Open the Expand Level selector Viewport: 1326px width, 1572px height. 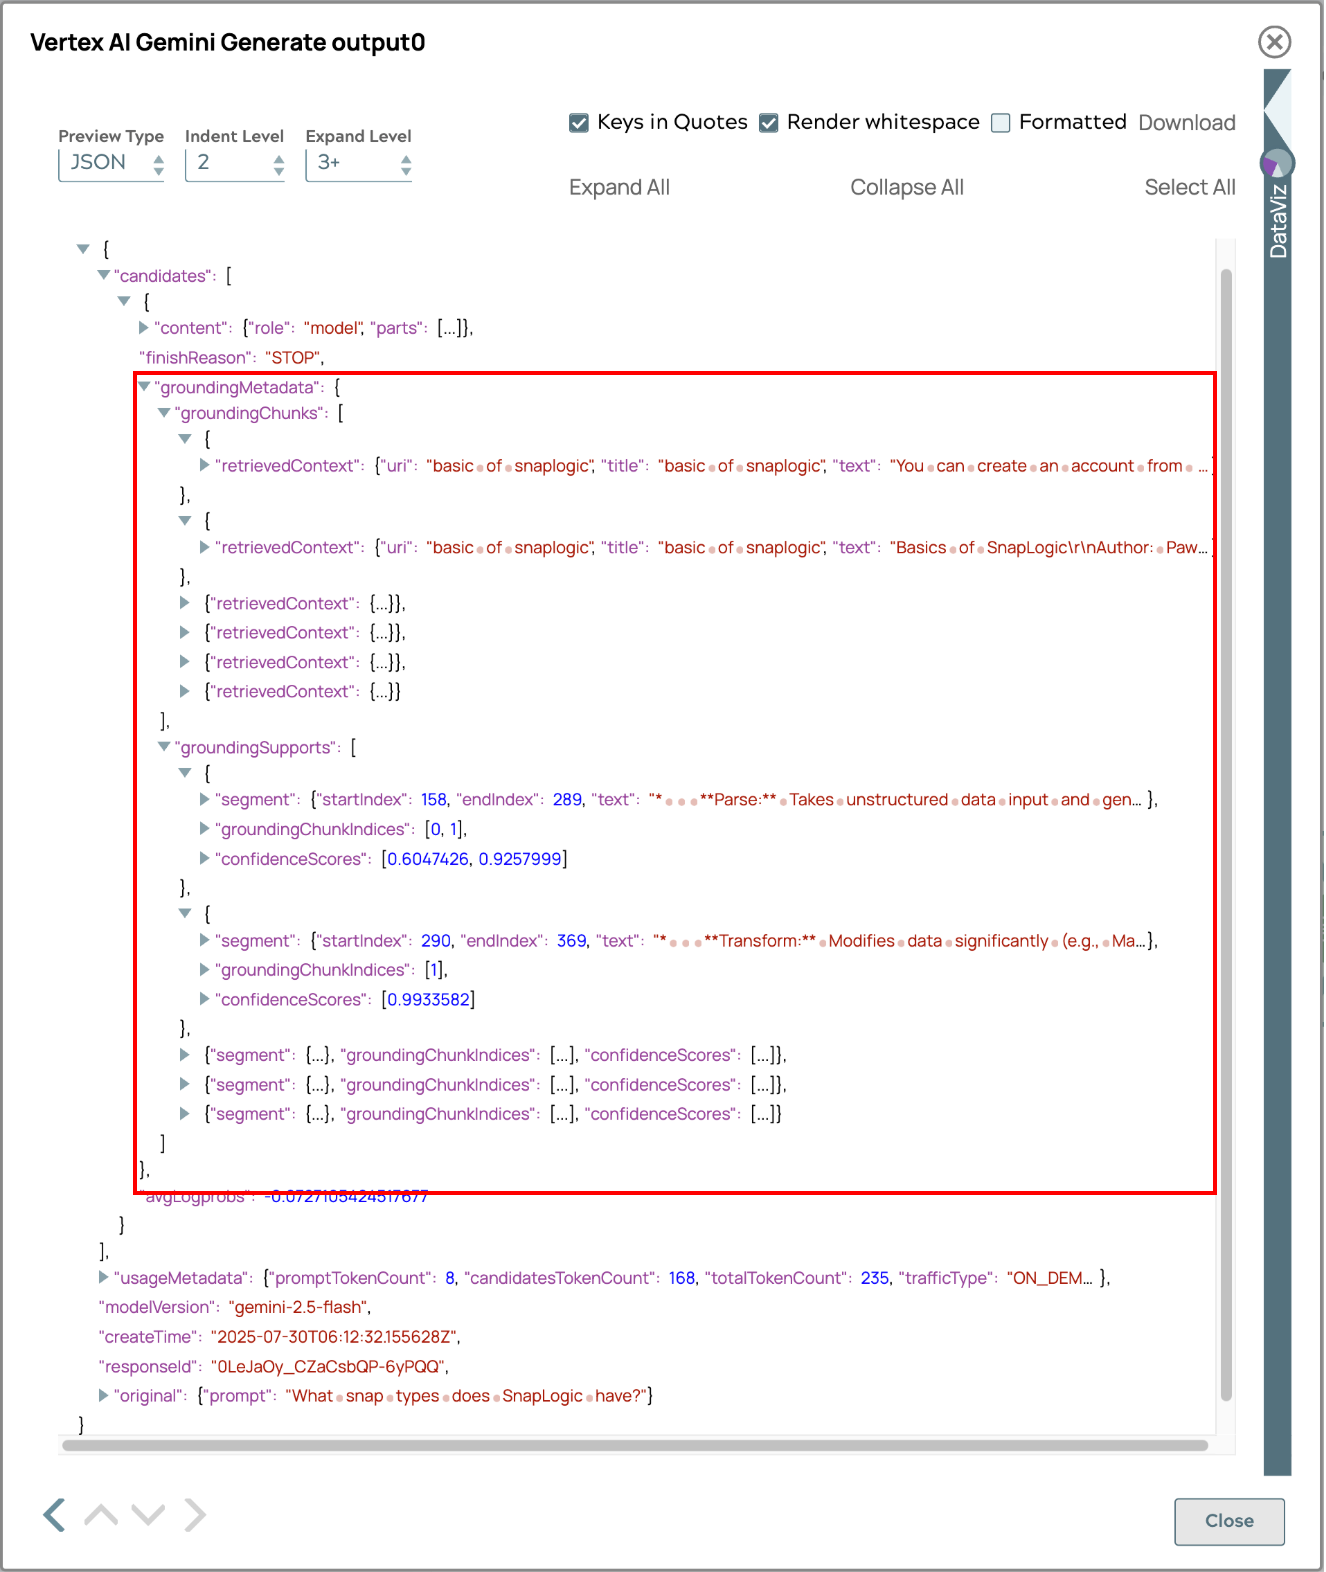tap(358, 164)
